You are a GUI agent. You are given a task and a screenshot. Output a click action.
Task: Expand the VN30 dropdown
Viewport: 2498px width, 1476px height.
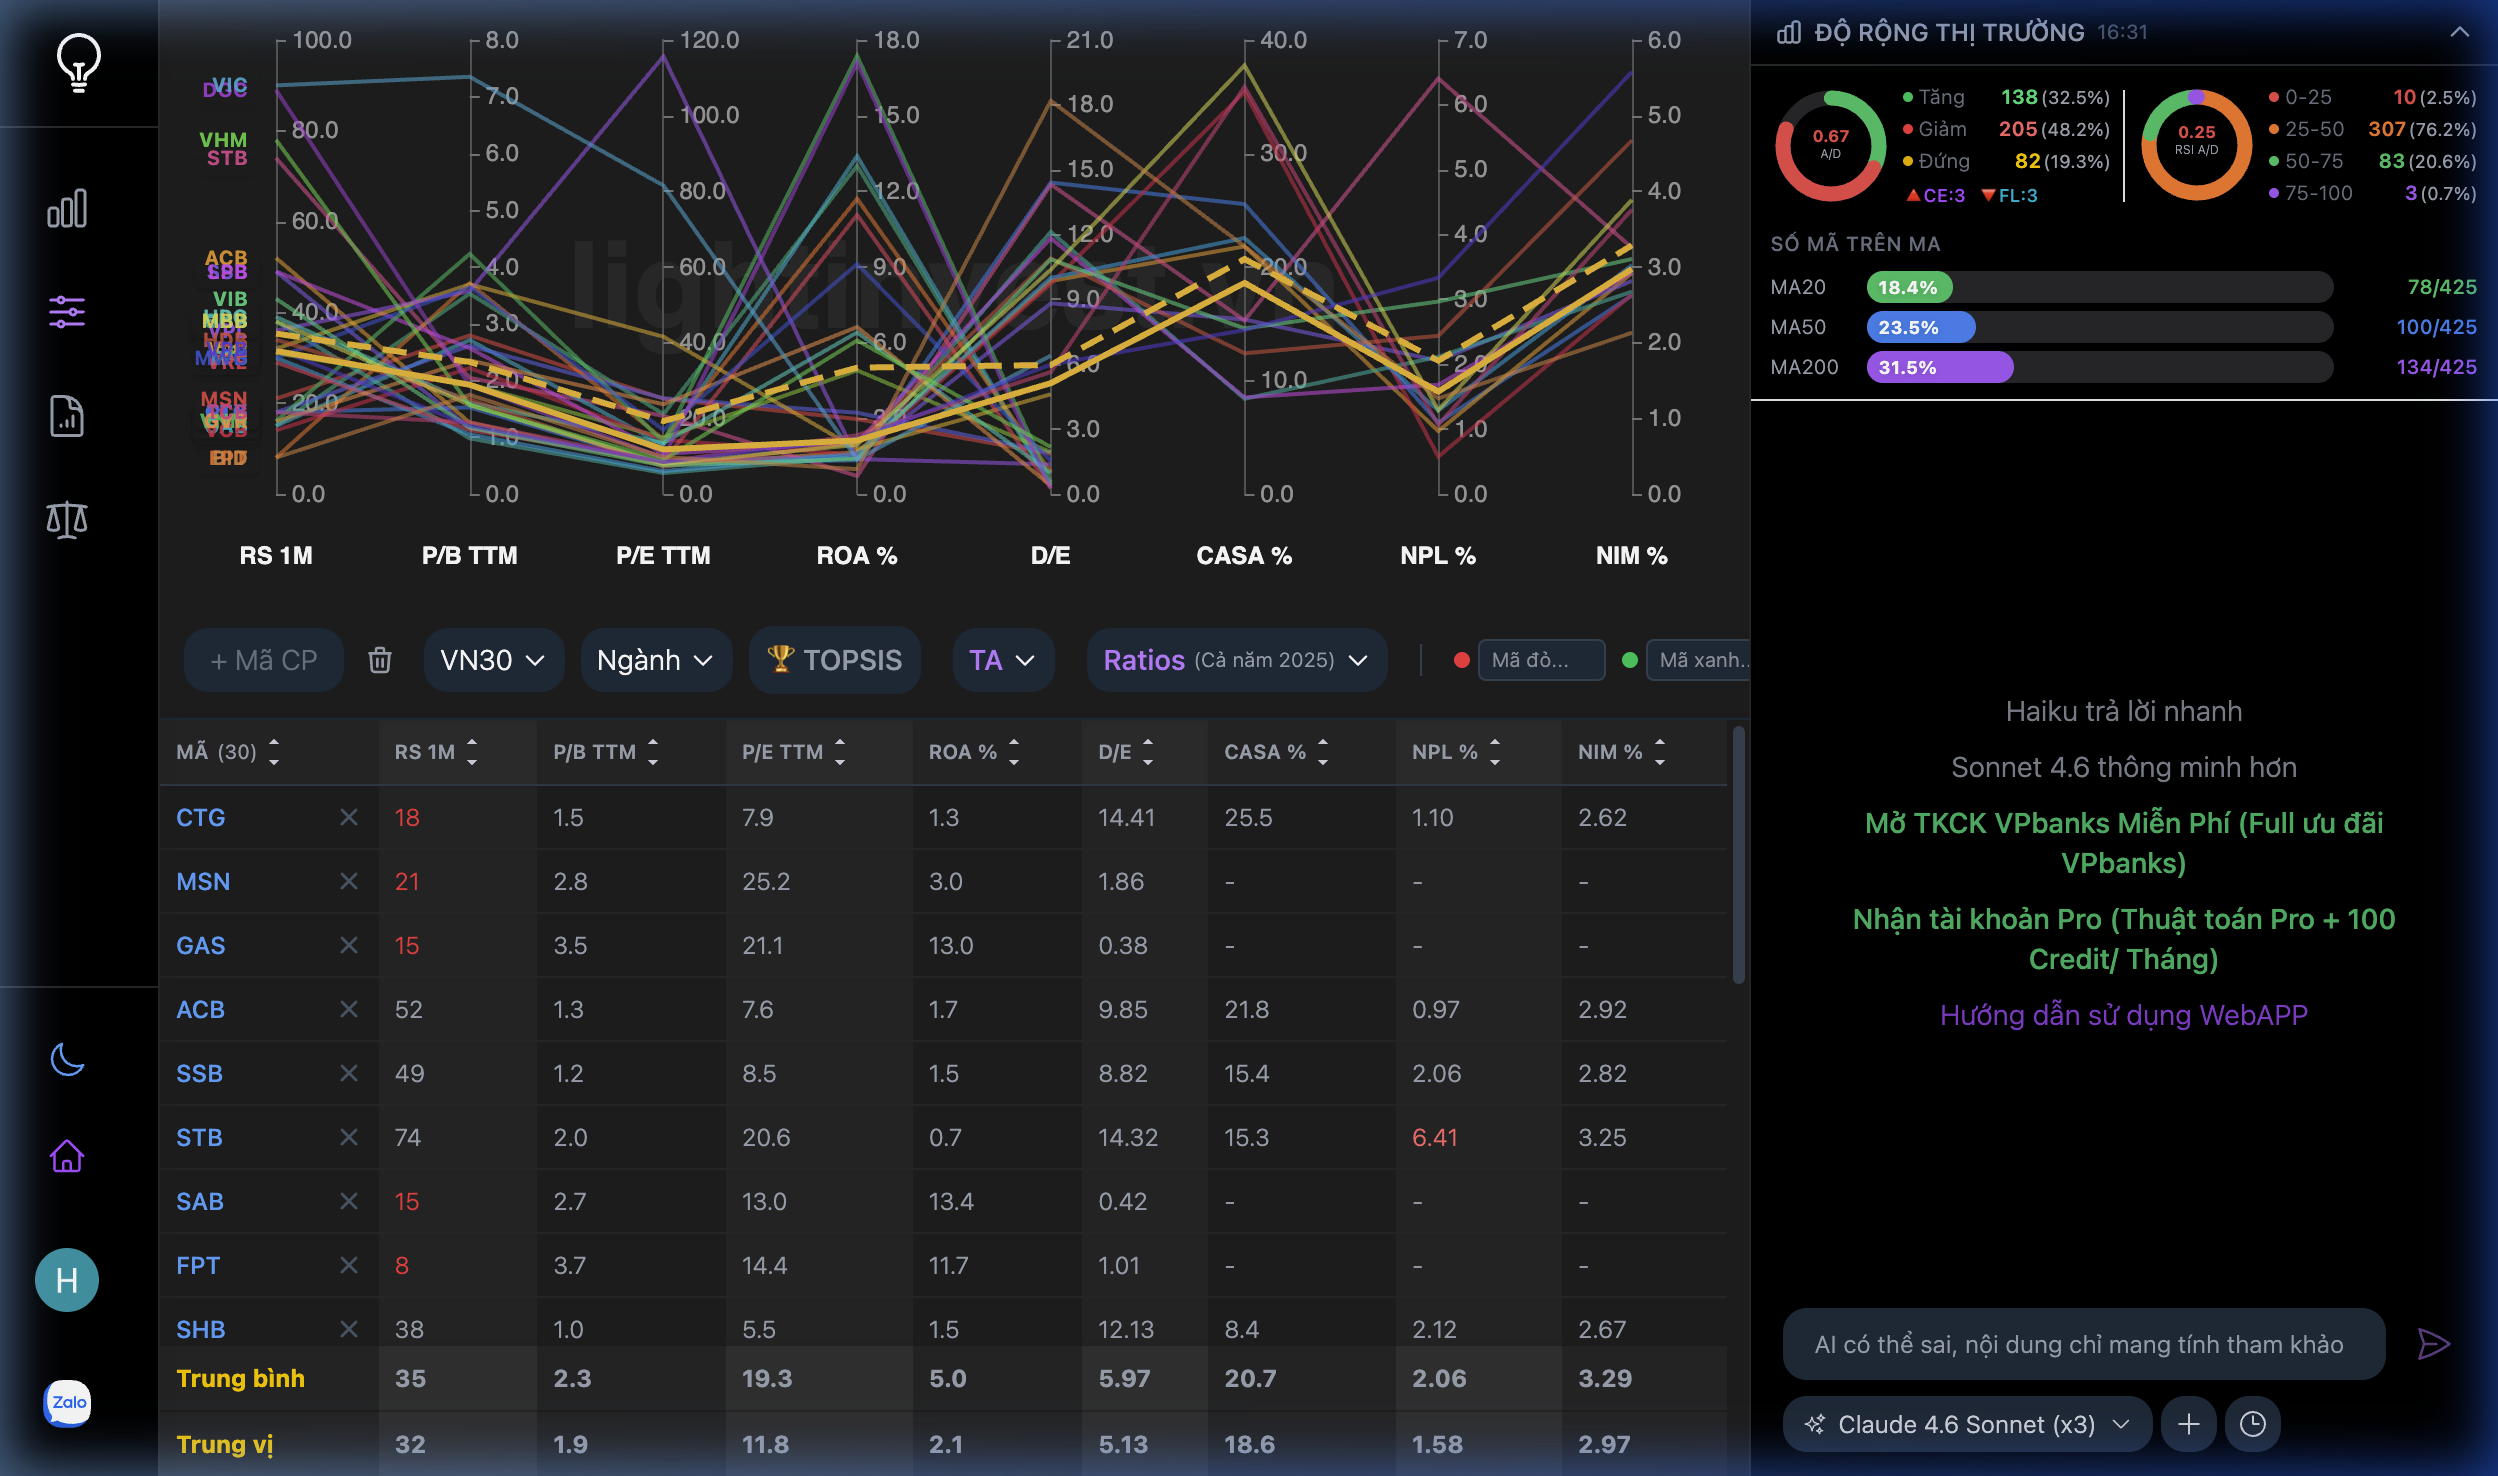tap(493, 660)
